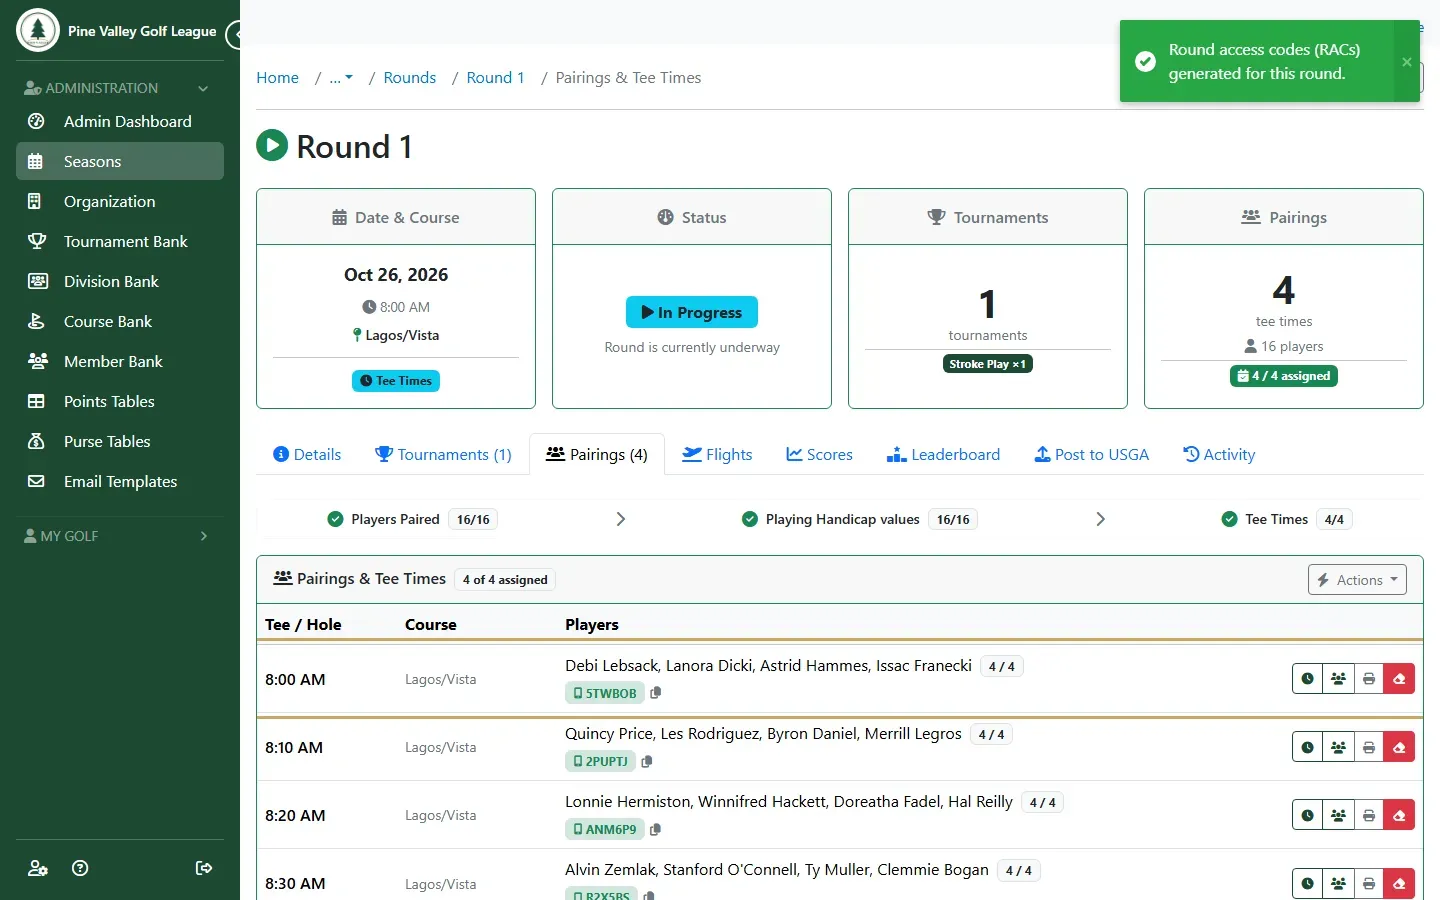The image size is (1440, 900).
Task: Copy the ANM6P9 access code
Action: (x=656, y=829)
